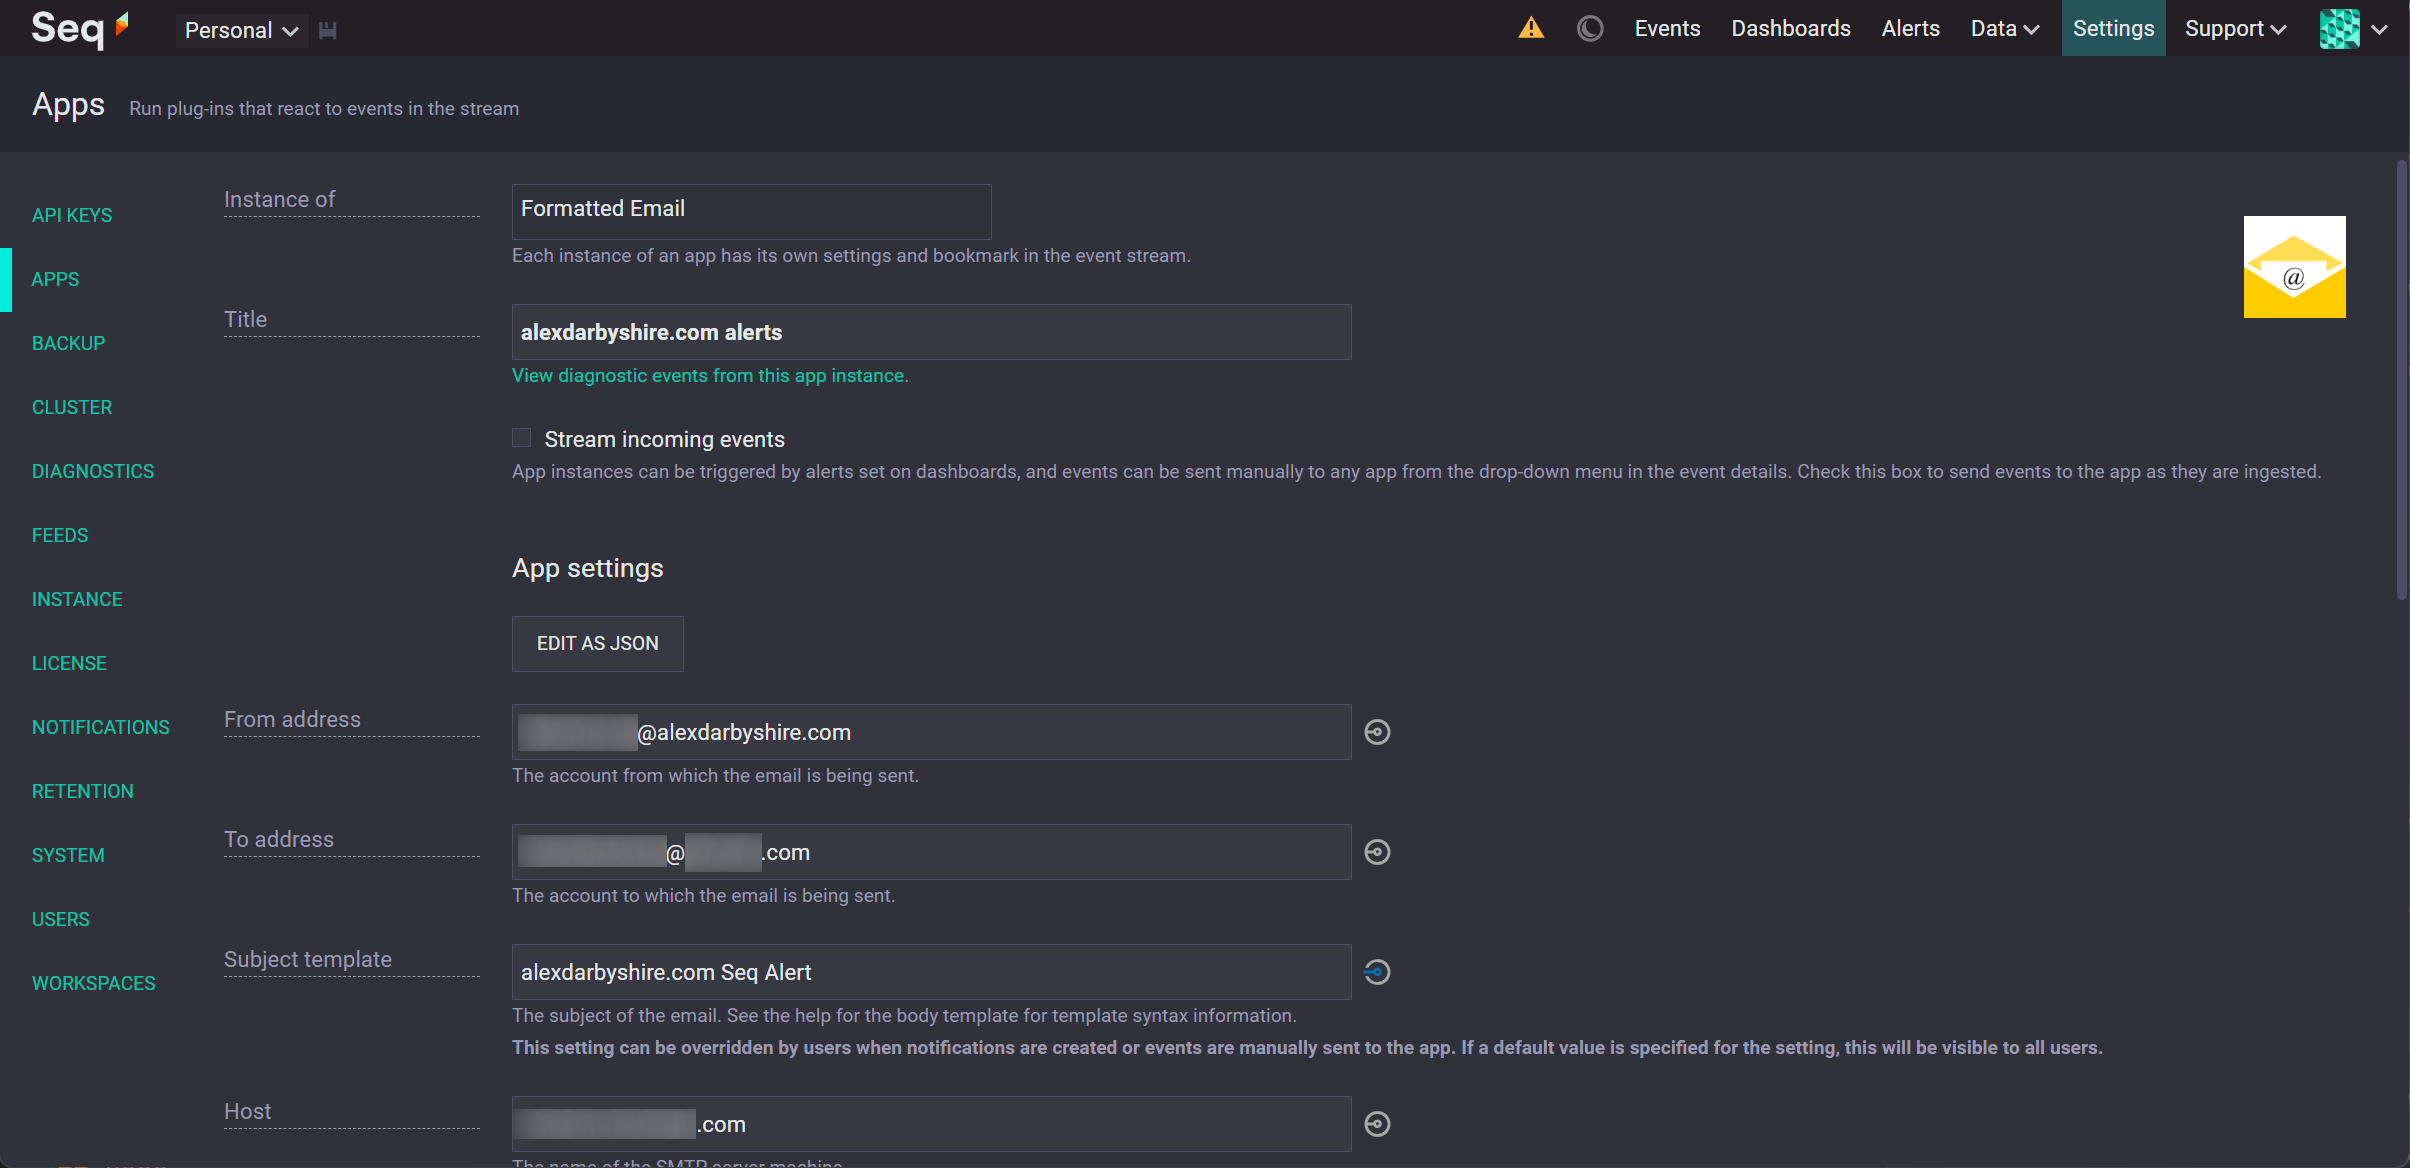Screen dimensions: 2410x1168
Task: Open the Personal workspace dropdown
Action: coord(242,30)
